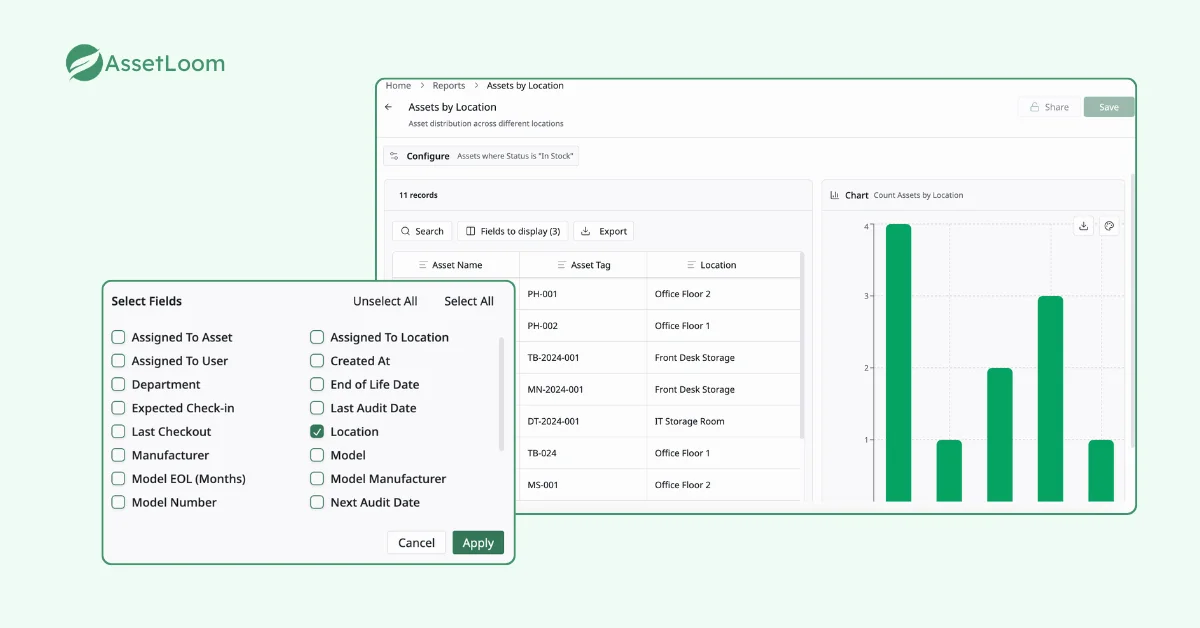
Task: Check the Model Manufacturer checkbox
Action: 317,479
